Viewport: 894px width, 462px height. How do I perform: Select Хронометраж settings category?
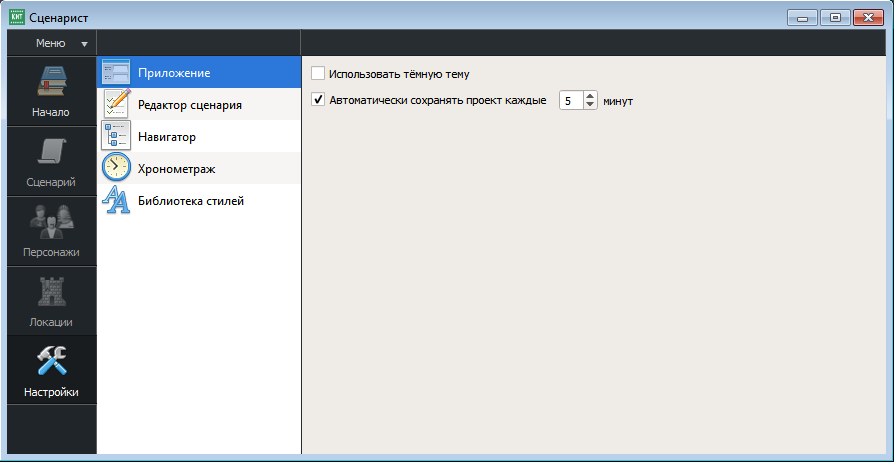[199, 168]
